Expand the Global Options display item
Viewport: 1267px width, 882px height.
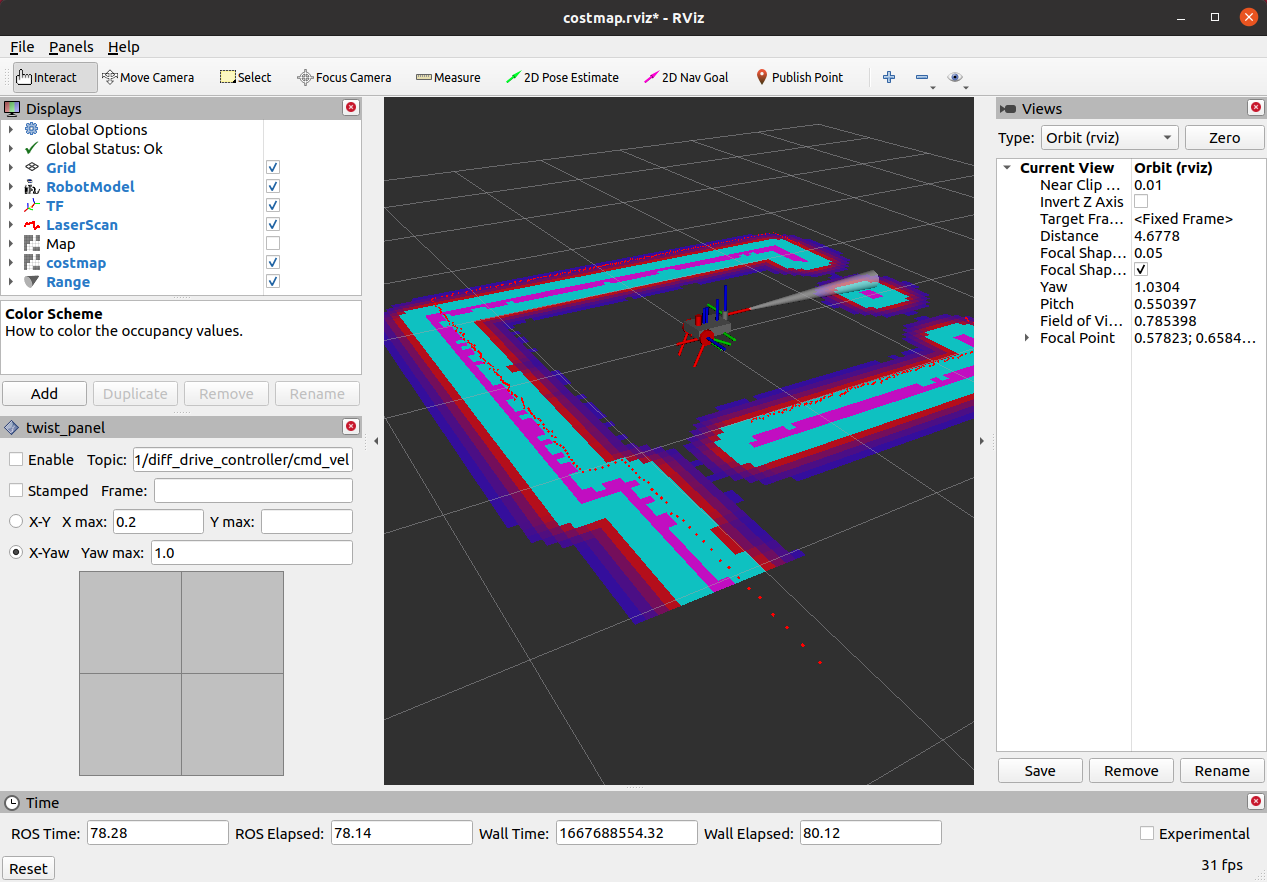pyautogui.click(x=11, y=129)
